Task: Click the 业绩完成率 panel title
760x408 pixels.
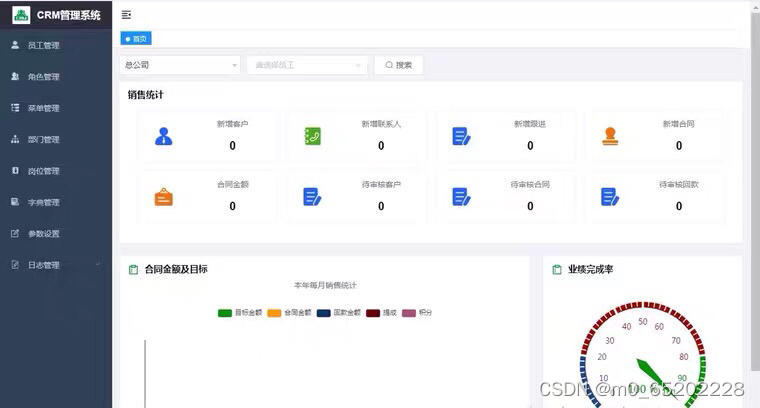Action: click(590, 269)
